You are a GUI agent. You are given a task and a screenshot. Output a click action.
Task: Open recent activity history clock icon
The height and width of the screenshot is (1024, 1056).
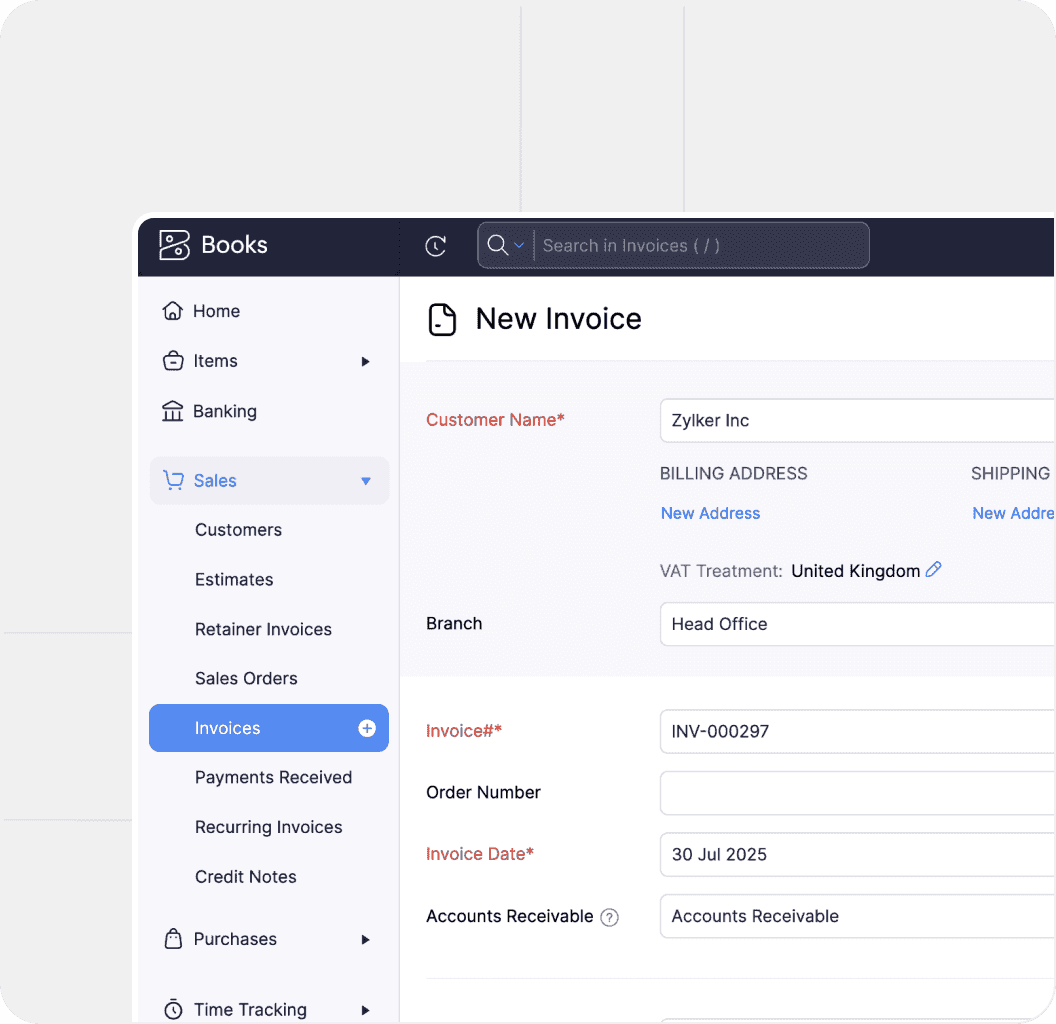click(x=436, y=246)
